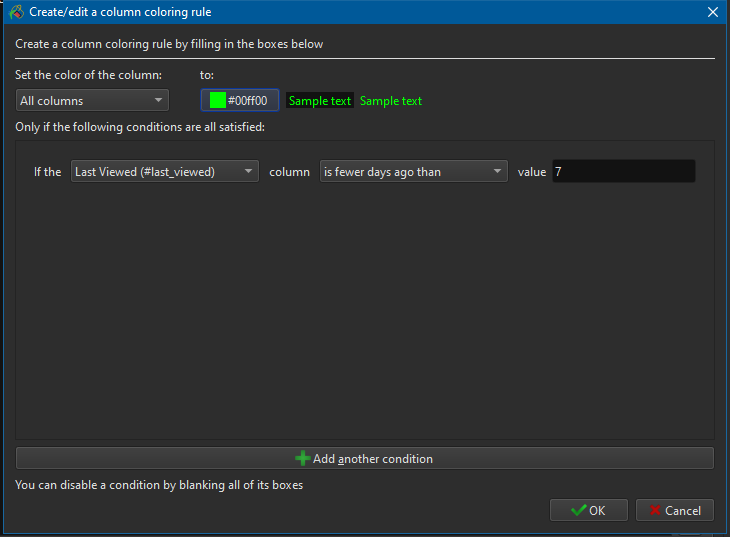
Task: Open the All columns dropdown
Action: (92, 101)
